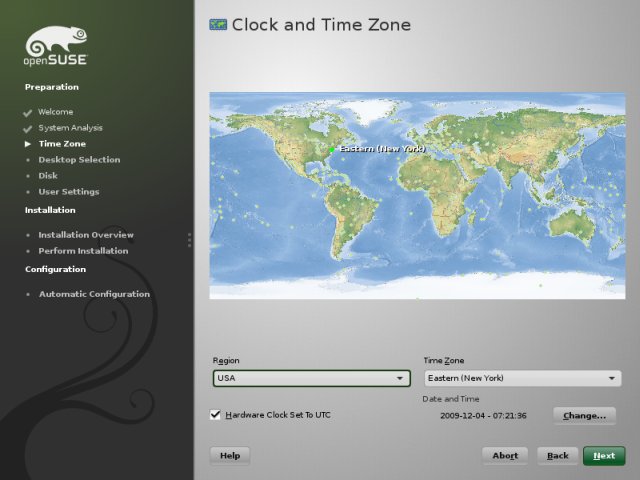Click the green New York marker on map
640x480 pixels.
[x=332, y=150]
